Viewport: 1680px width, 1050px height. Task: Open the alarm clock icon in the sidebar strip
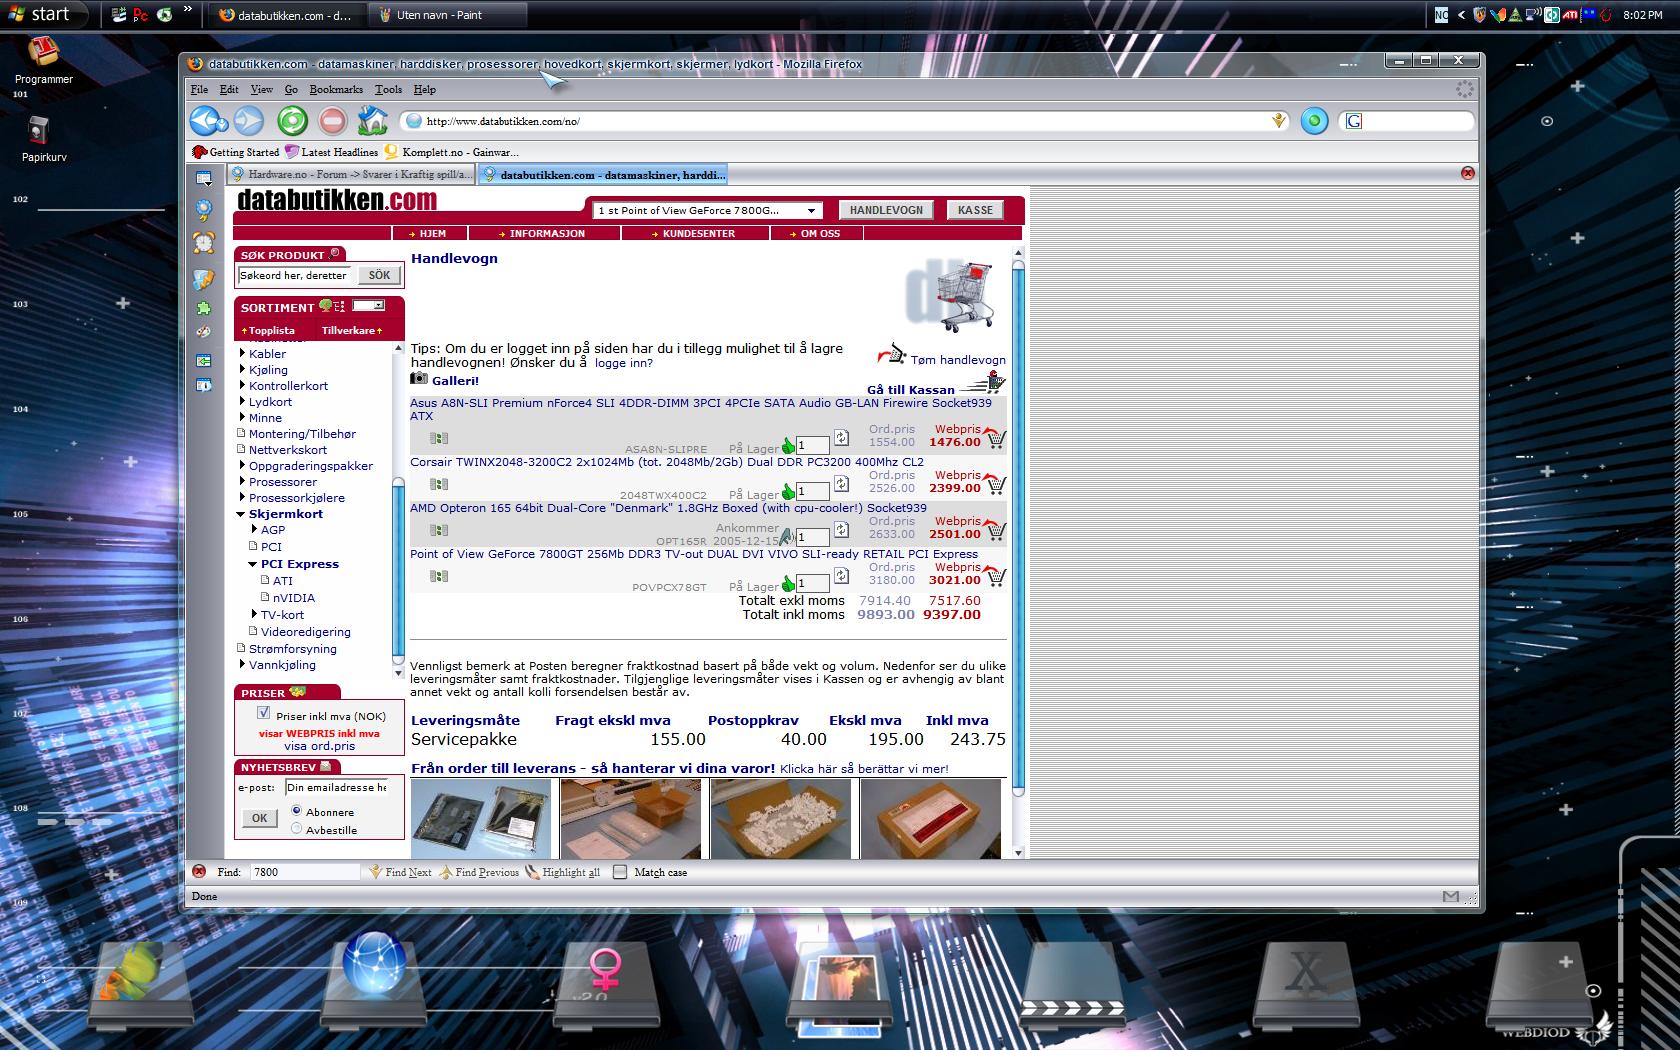pos(204,242)
